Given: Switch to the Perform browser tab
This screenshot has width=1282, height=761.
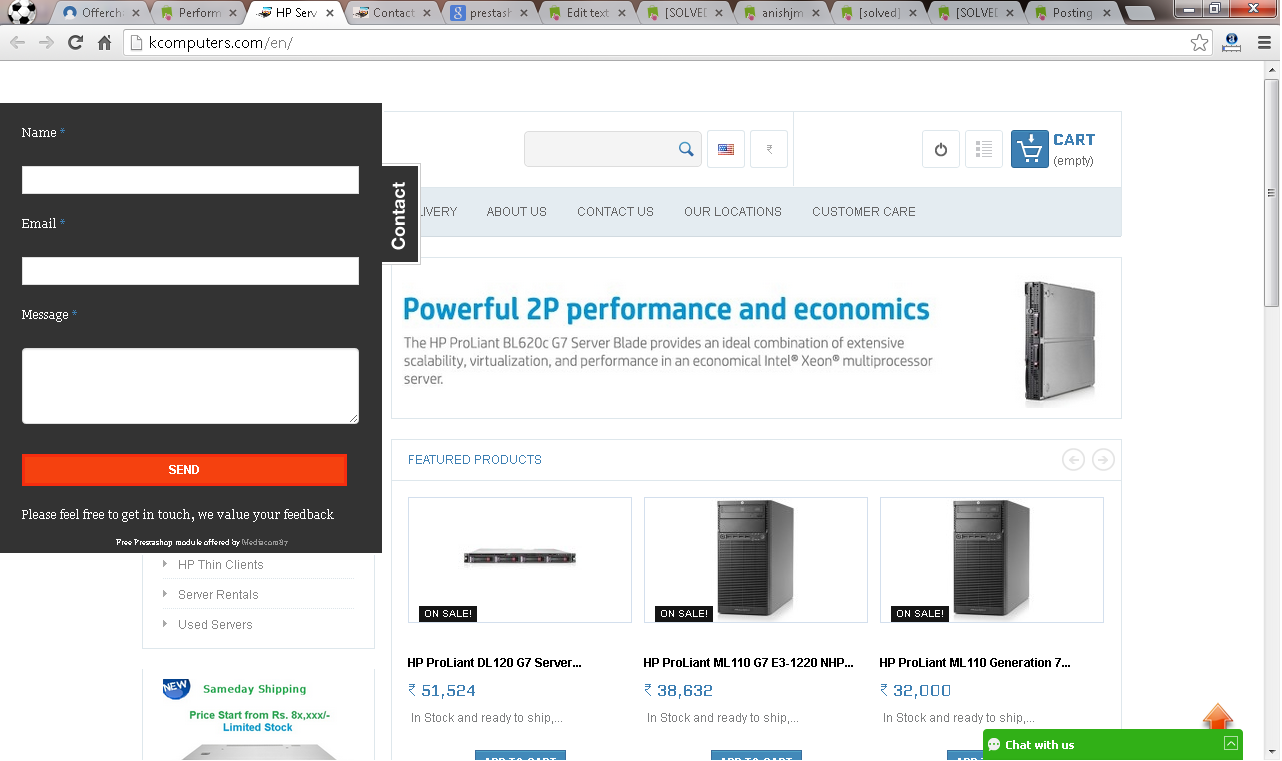Looking at the screenshot, I should 199,13.
